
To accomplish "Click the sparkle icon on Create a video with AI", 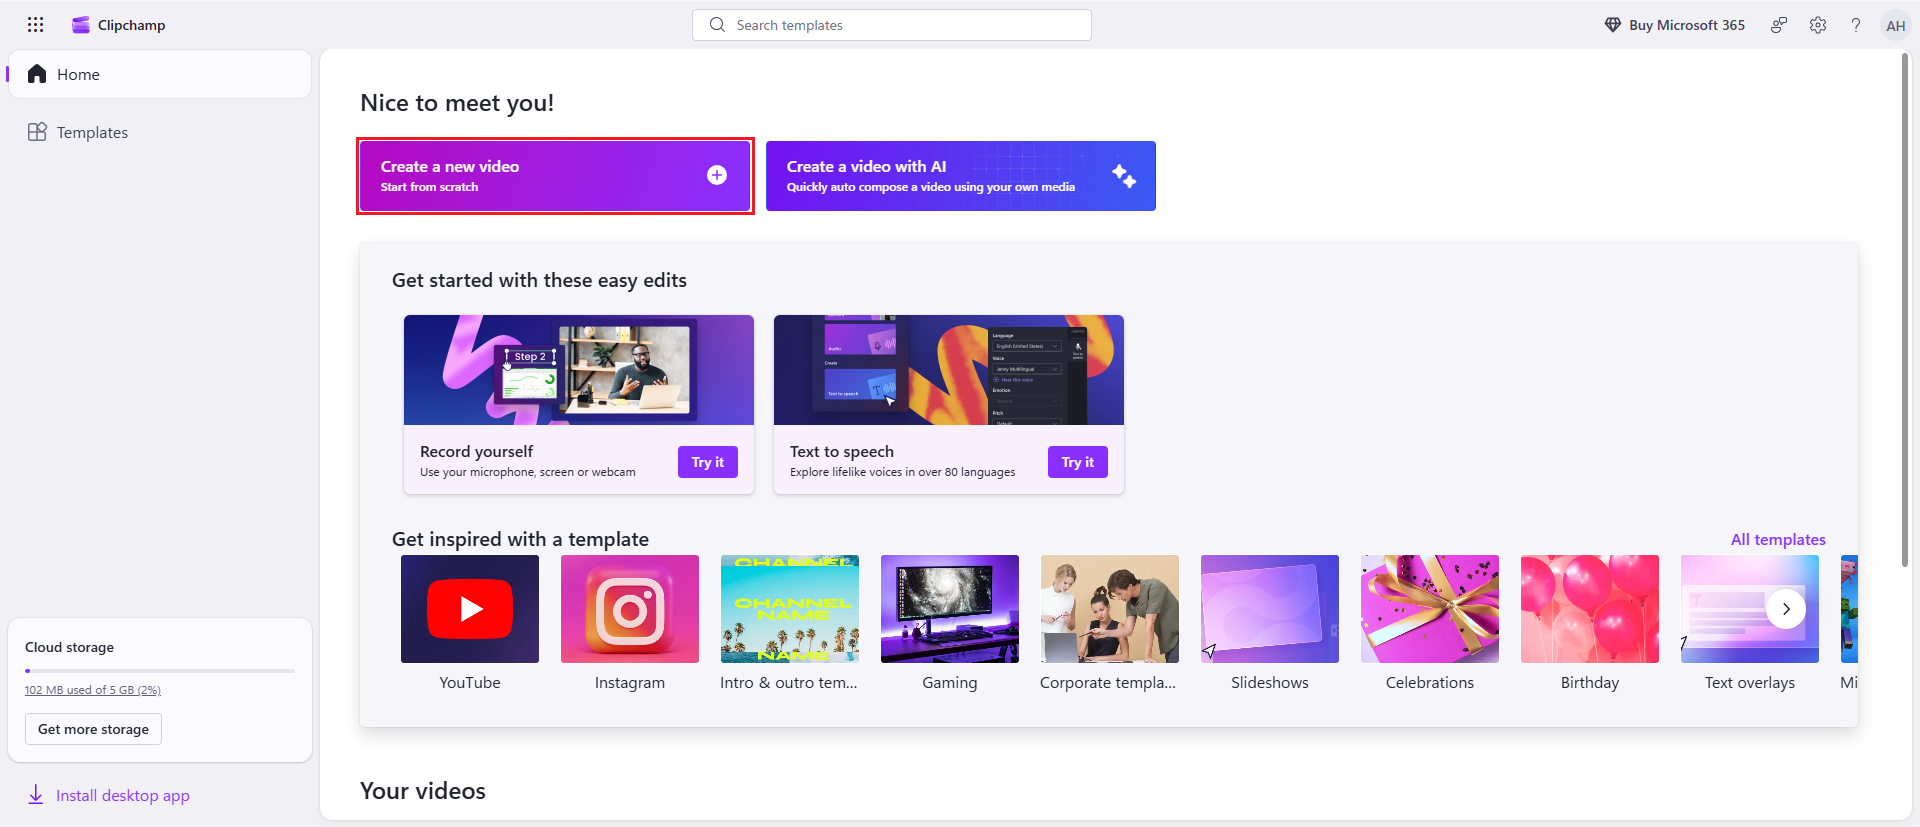I will [x=1124, y=176].
